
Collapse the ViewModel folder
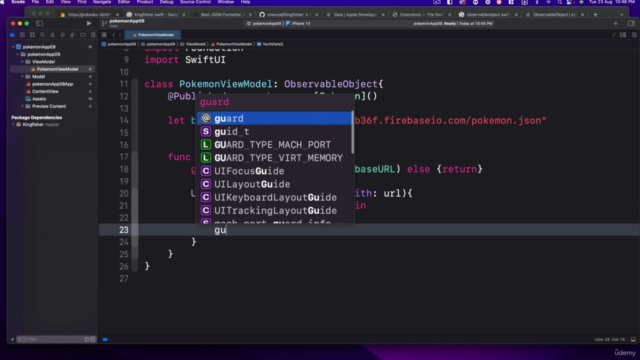pos(22,62)
